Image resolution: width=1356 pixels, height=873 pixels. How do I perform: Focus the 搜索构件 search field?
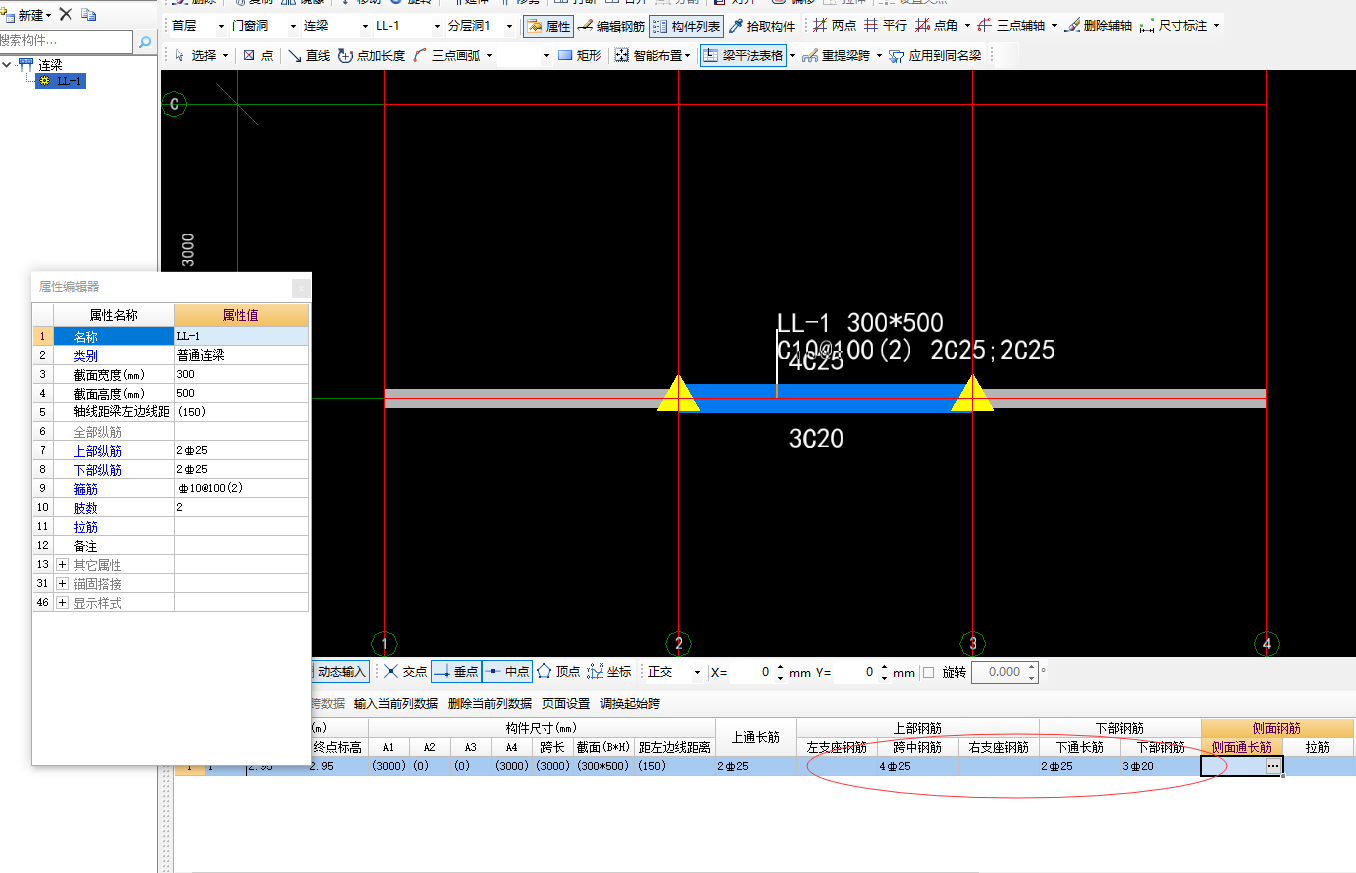click(x=66, y=42)
